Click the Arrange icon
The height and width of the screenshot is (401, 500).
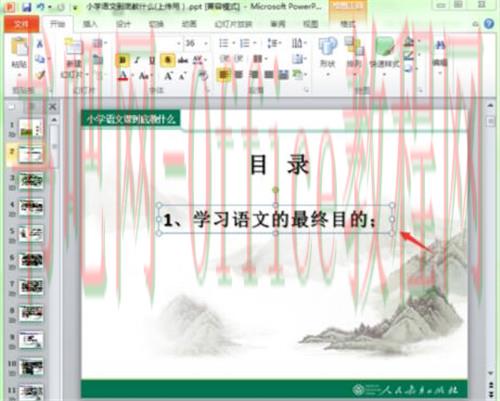pos(354,46)
